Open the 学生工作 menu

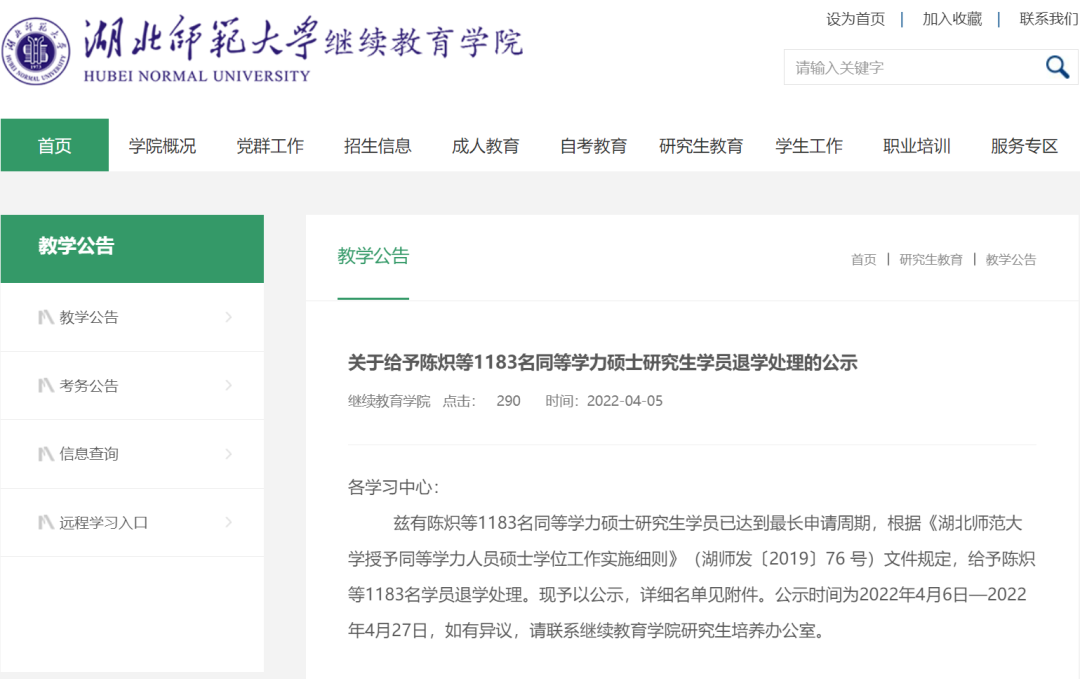(x=809, y=145)
